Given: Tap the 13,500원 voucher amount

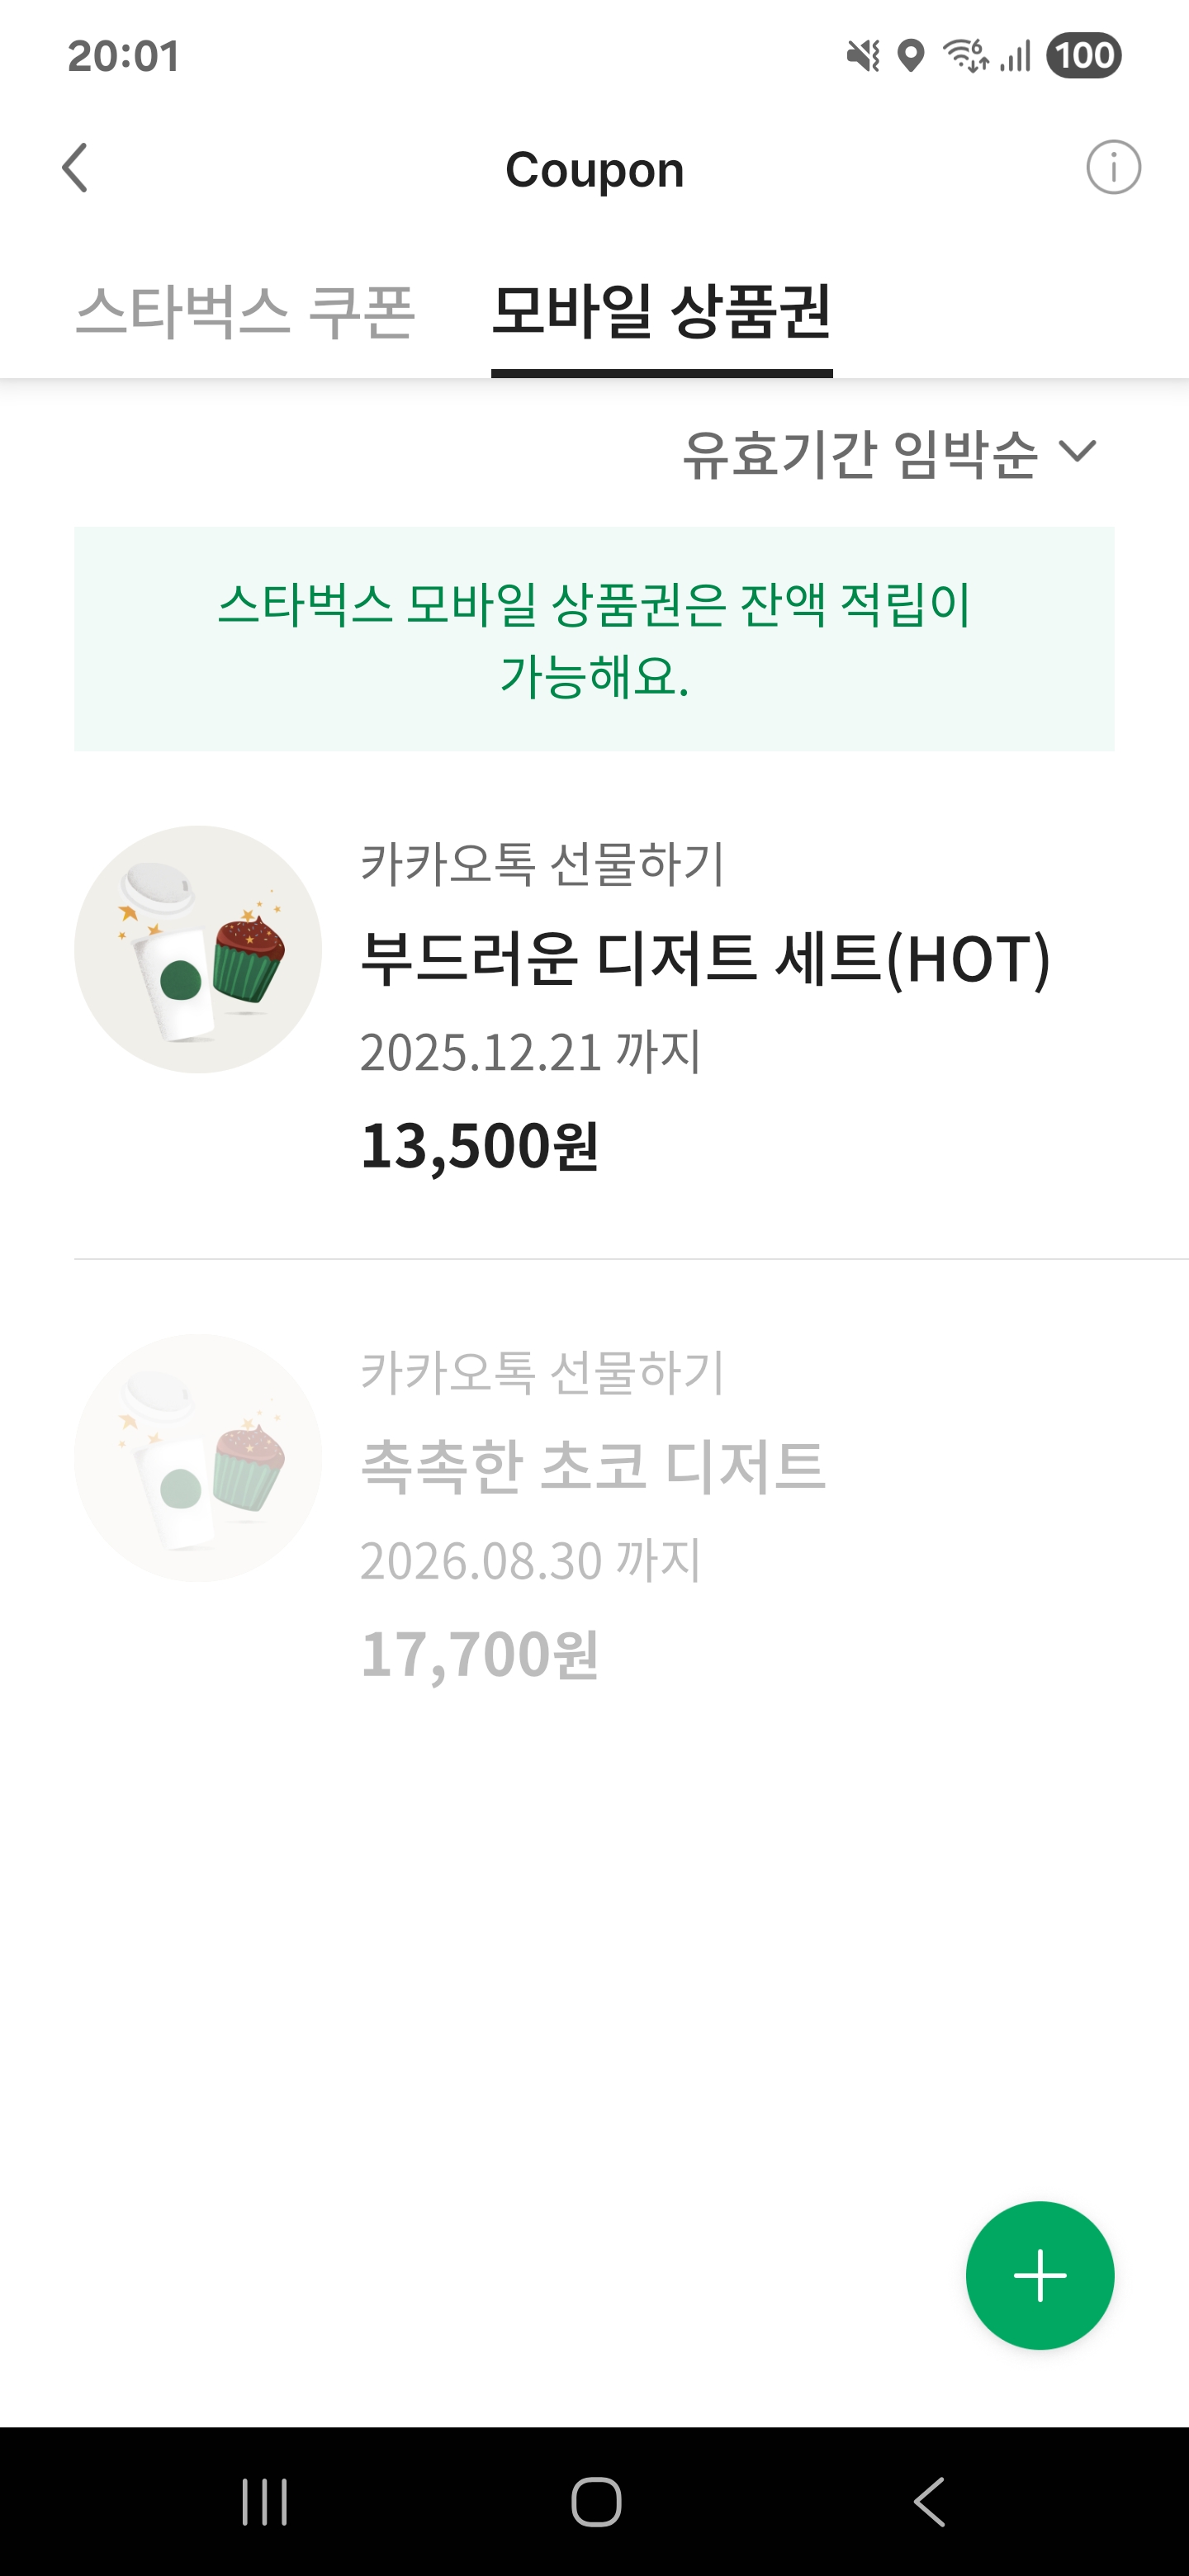Looking at the screenshot, I should tap(479, 1145).
